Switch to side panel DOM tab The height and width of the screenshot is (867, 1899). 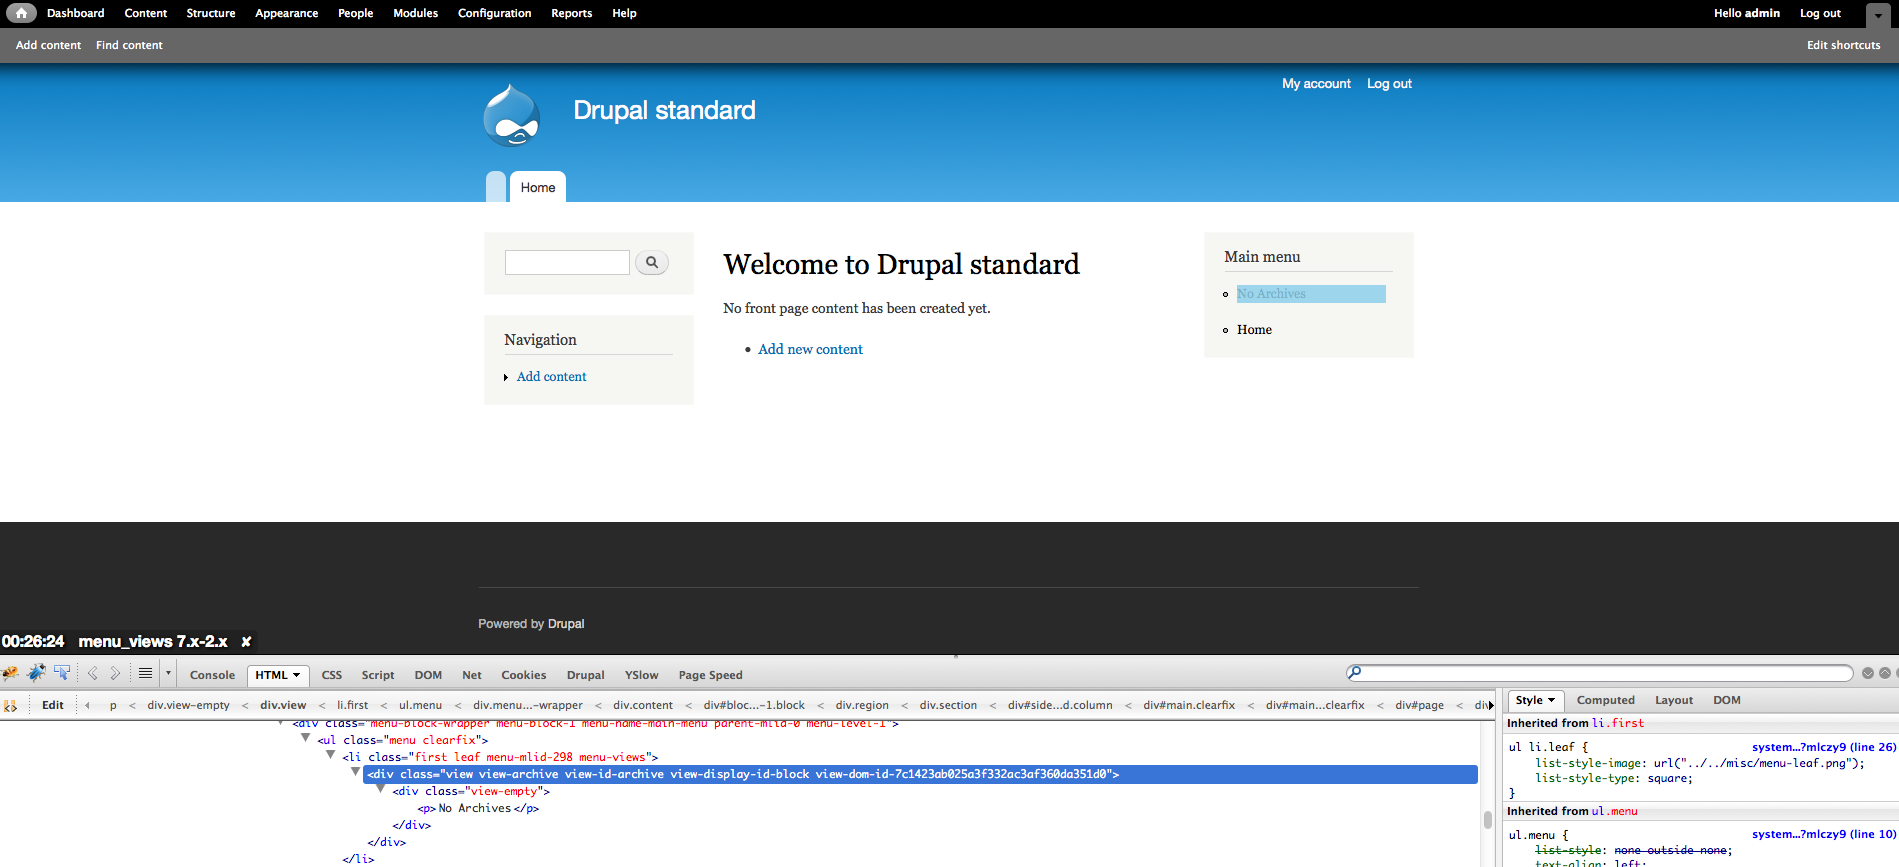click(x=1727, y=700)
